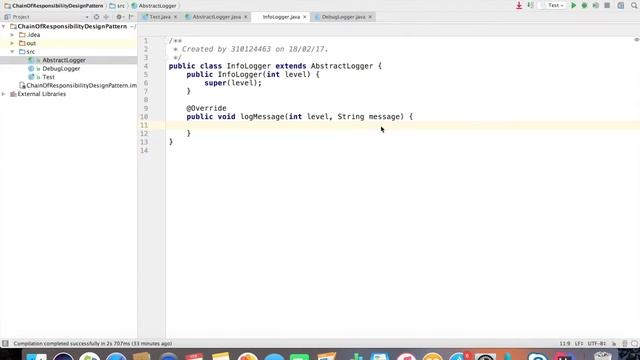Click DebugLogger class icon in tree

(31, 69)
